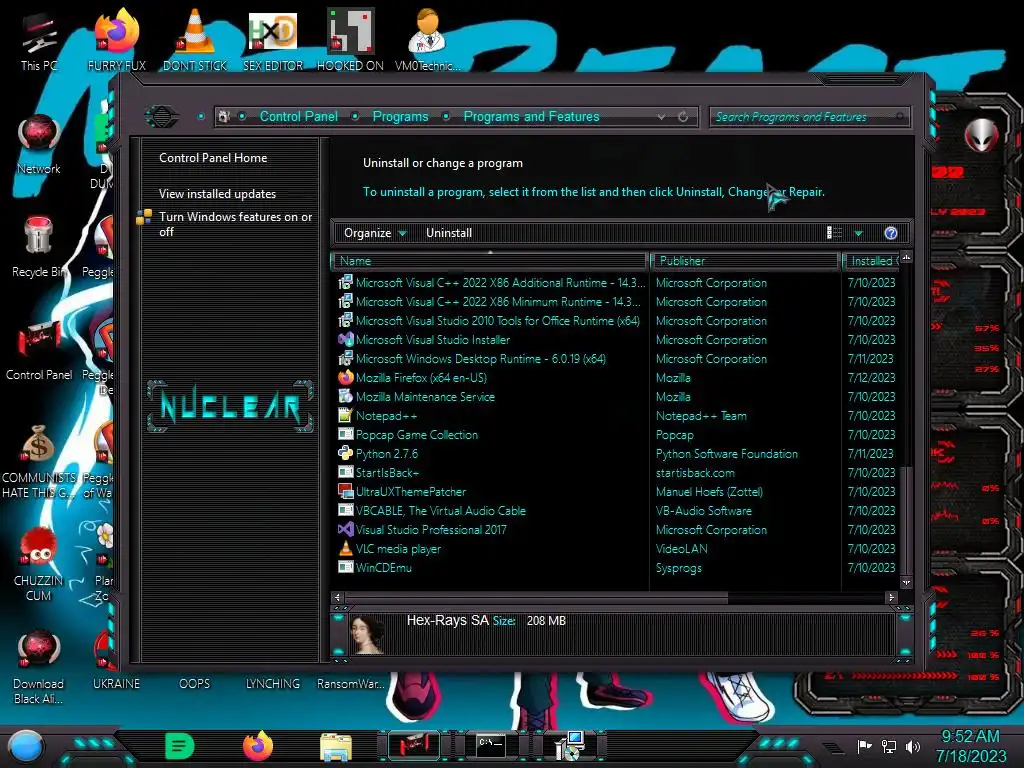Viewport: 1024px width, 768px height.
Task: Select Visual Studio Professional 2017 entry
Action: pyautogui.click(x=430, y=530)
